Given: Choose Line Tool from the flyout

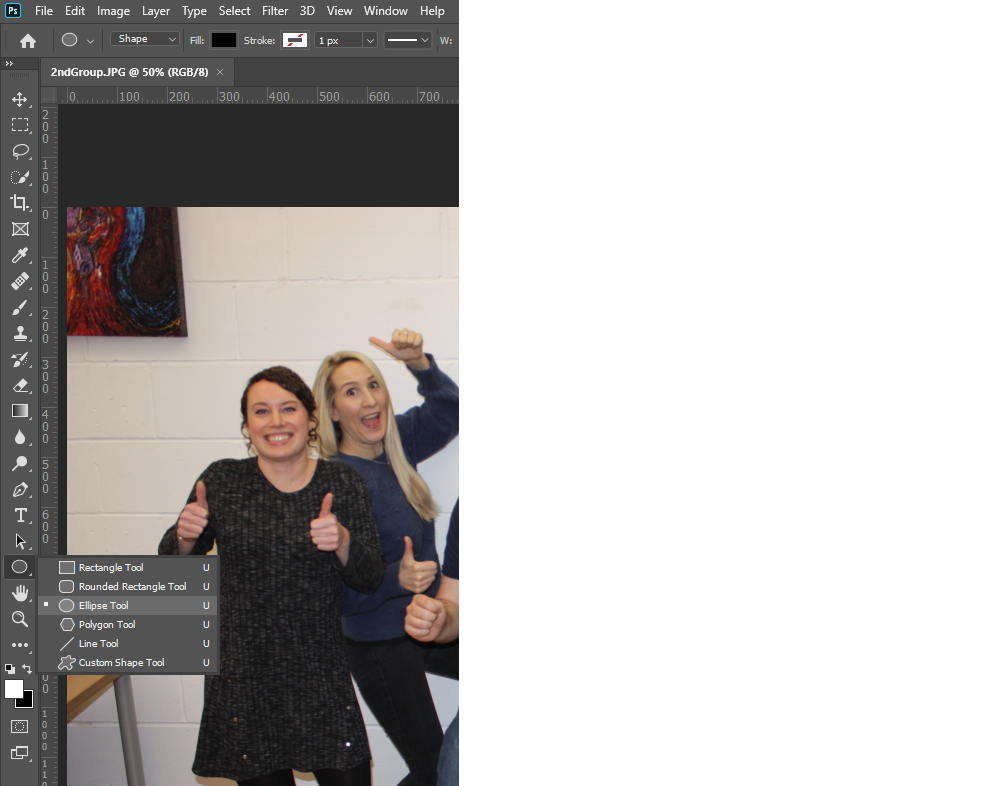Looking at the screenshot, I should tap(128, 644).
